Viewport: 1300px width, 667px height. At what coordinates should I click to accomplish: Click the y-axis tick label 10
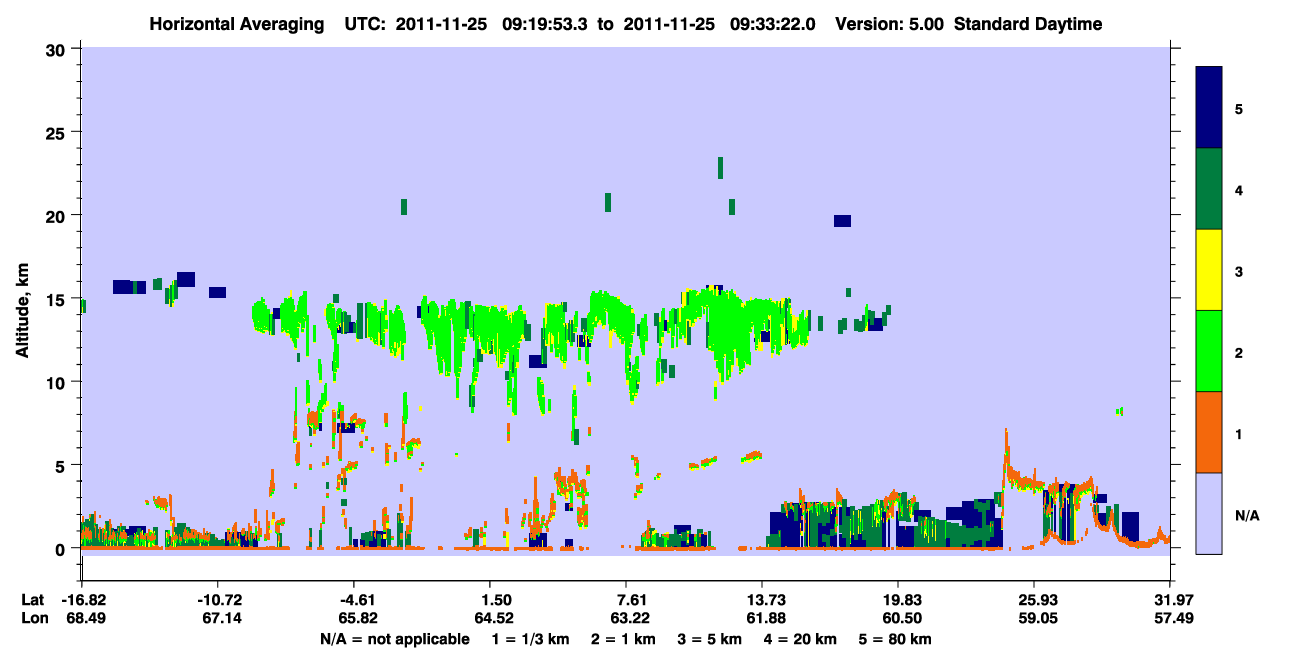point(58,382)
